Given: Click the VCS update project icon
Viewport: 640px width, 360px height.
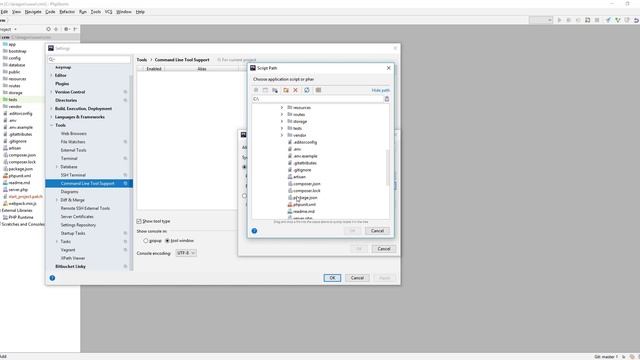Looking at the screenshot, I should (x=608, y=20).
